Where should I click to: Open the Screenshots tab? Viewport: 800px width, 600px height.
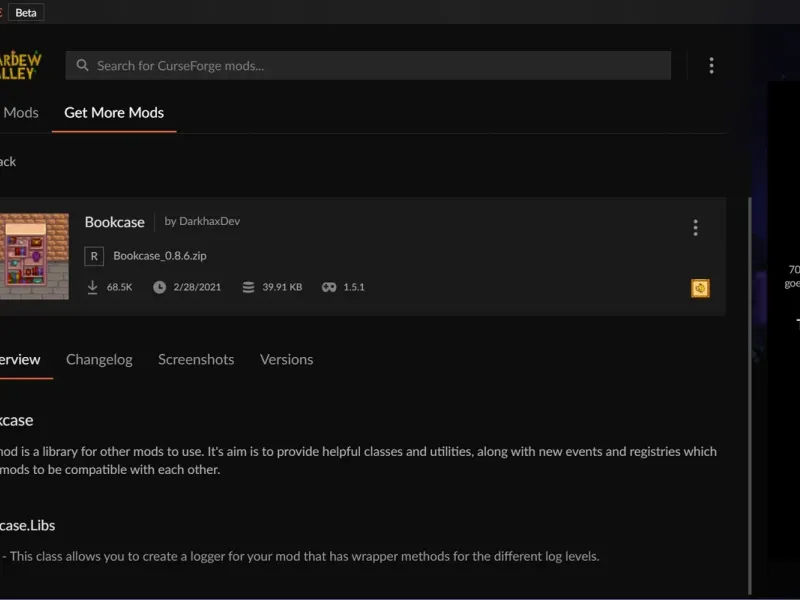[x=196, y=360]
